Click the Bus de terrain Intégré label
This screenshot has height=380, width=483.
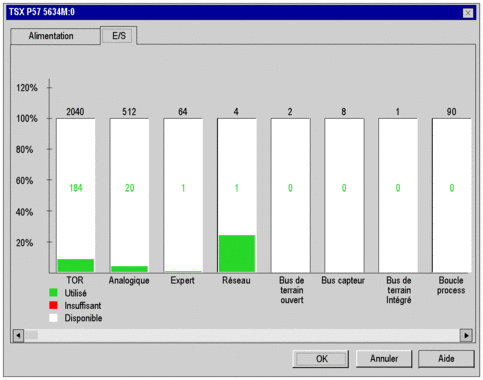point(399,290)
